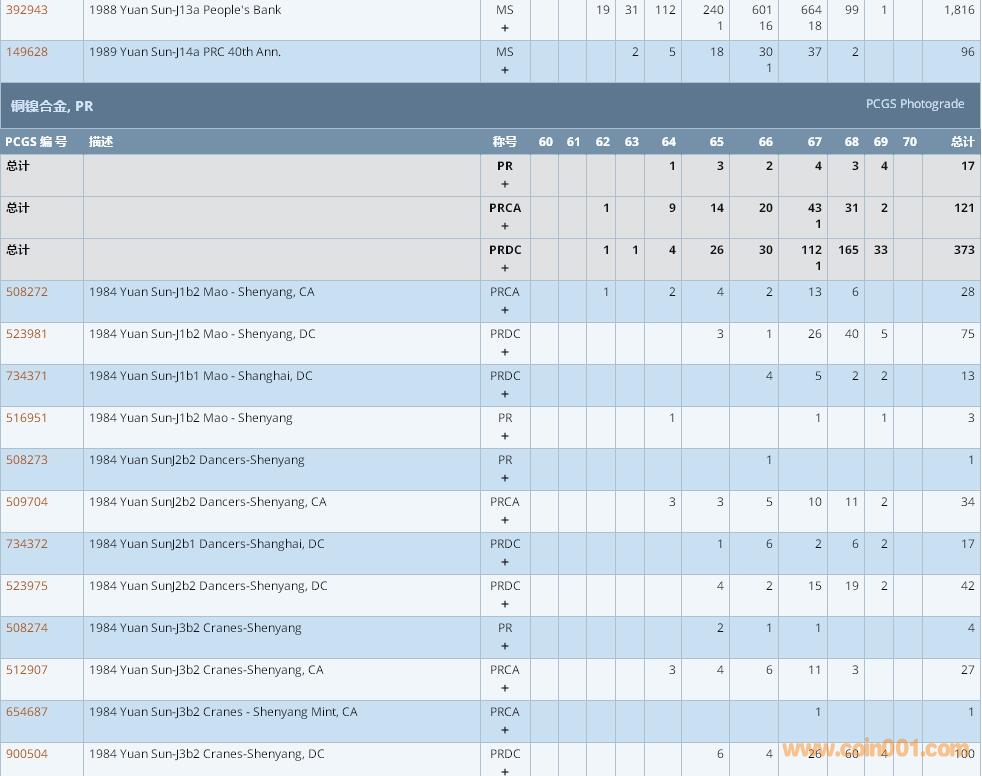Open PCGS number 523975
Screen dimensions: 982x776
pyautogui.click(x=27, y=586)
